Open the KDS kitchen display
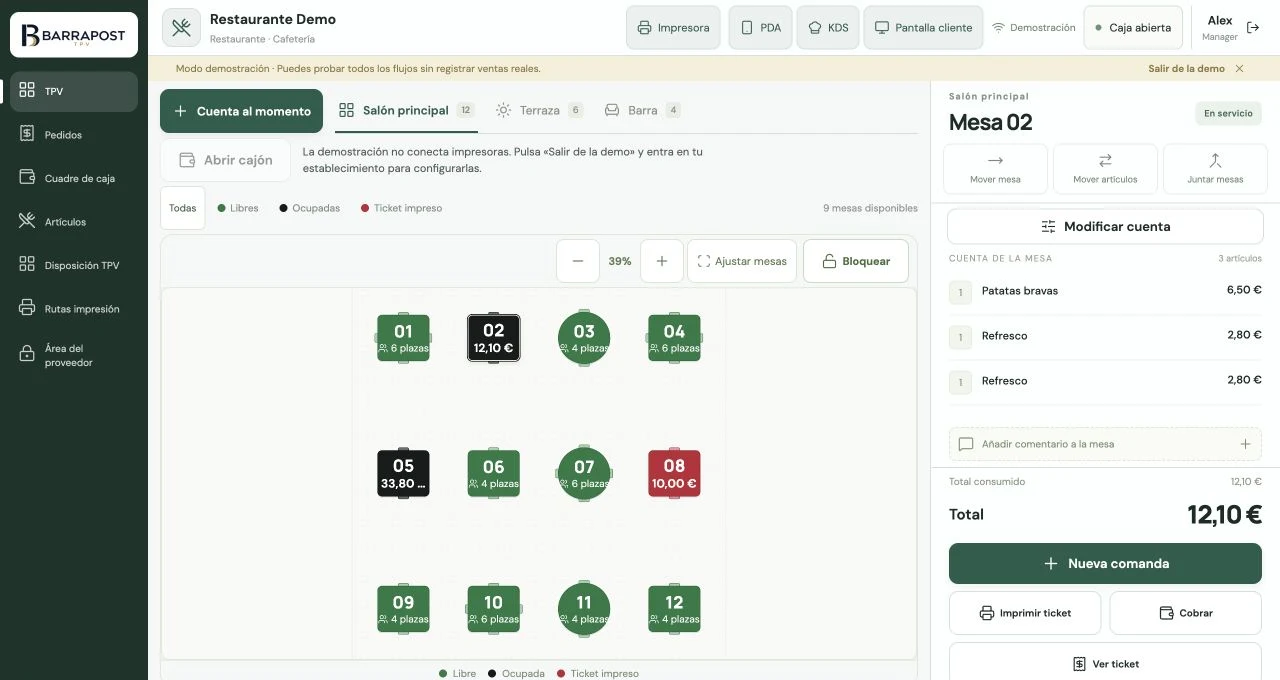The height and width of the screenshot is (680, 1280). (x=828, y=28)
